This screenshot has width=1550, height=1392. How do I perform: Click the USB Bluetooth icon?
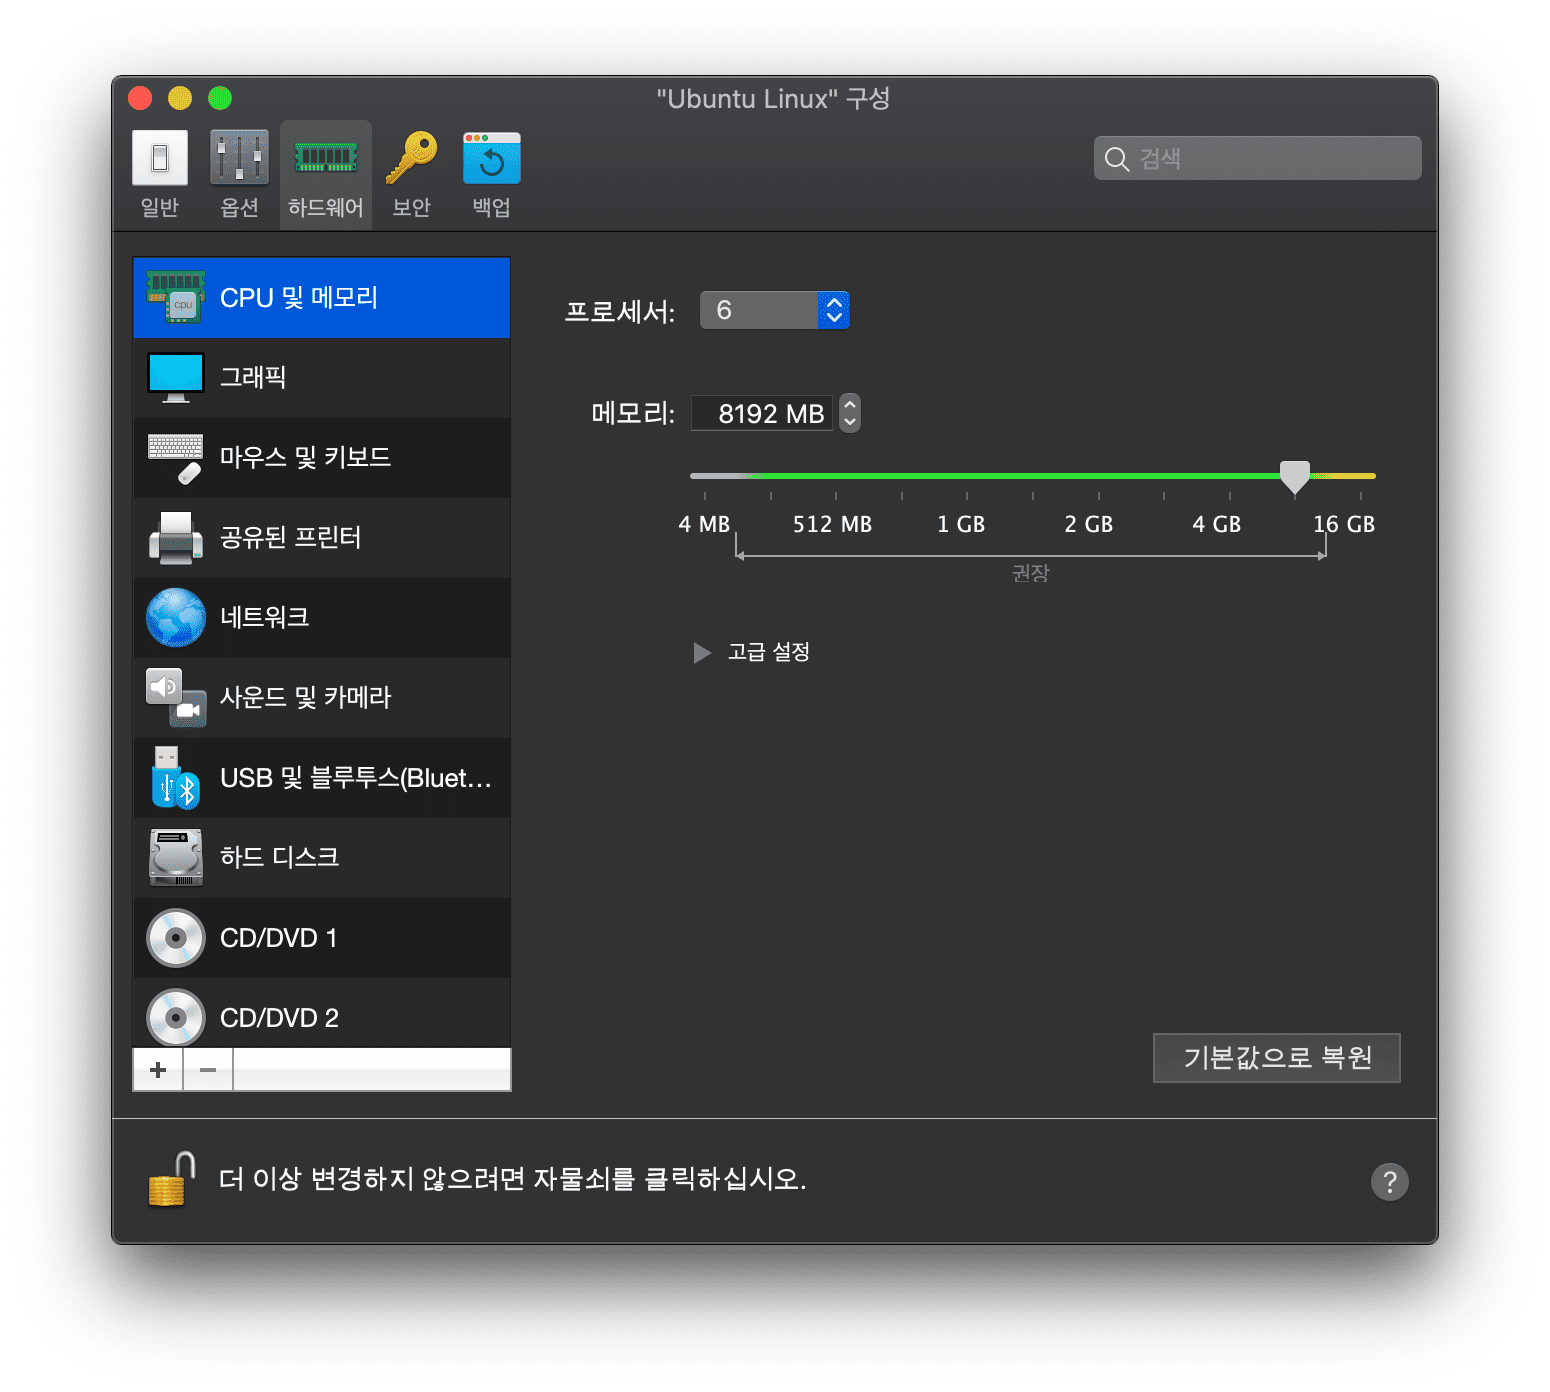pyautogui.click(x=176, y=777)
